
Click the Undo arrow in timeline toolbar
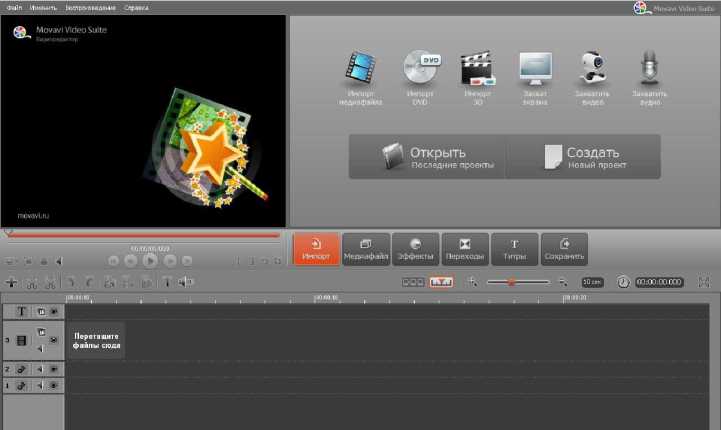[71, 282]
